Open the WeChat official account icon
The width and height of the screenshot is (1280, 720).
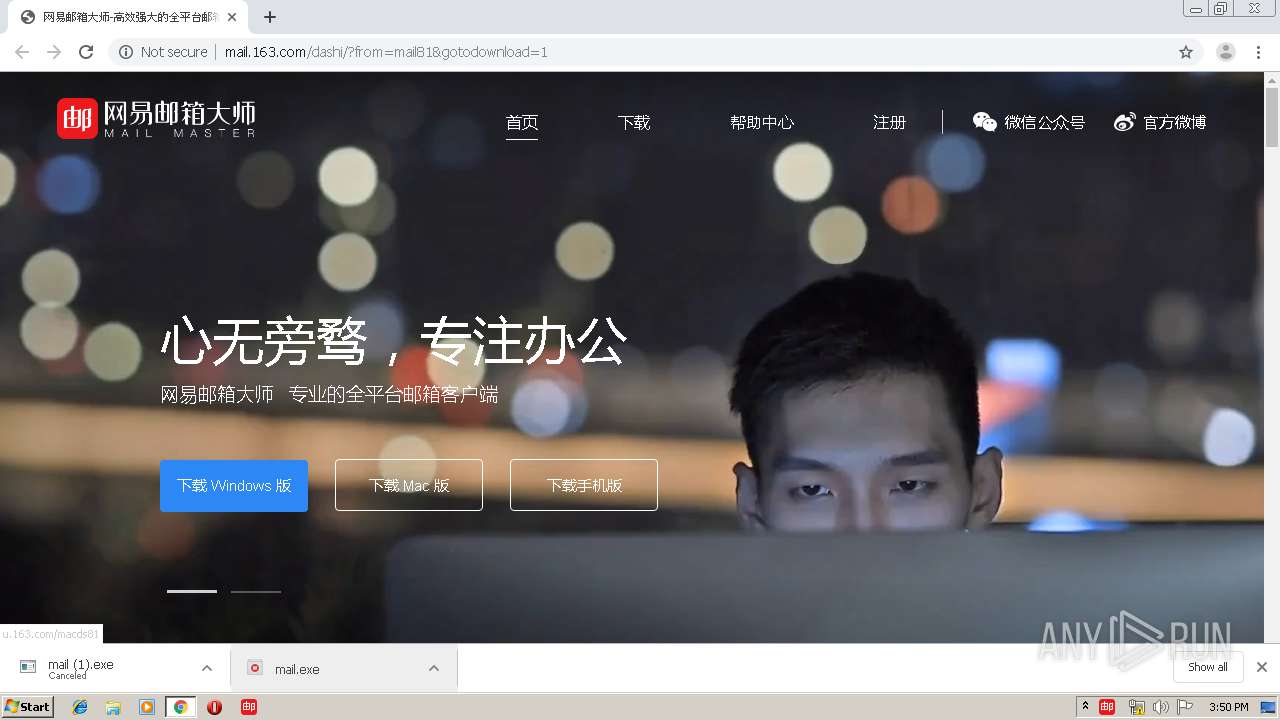(x=985, y=122)
